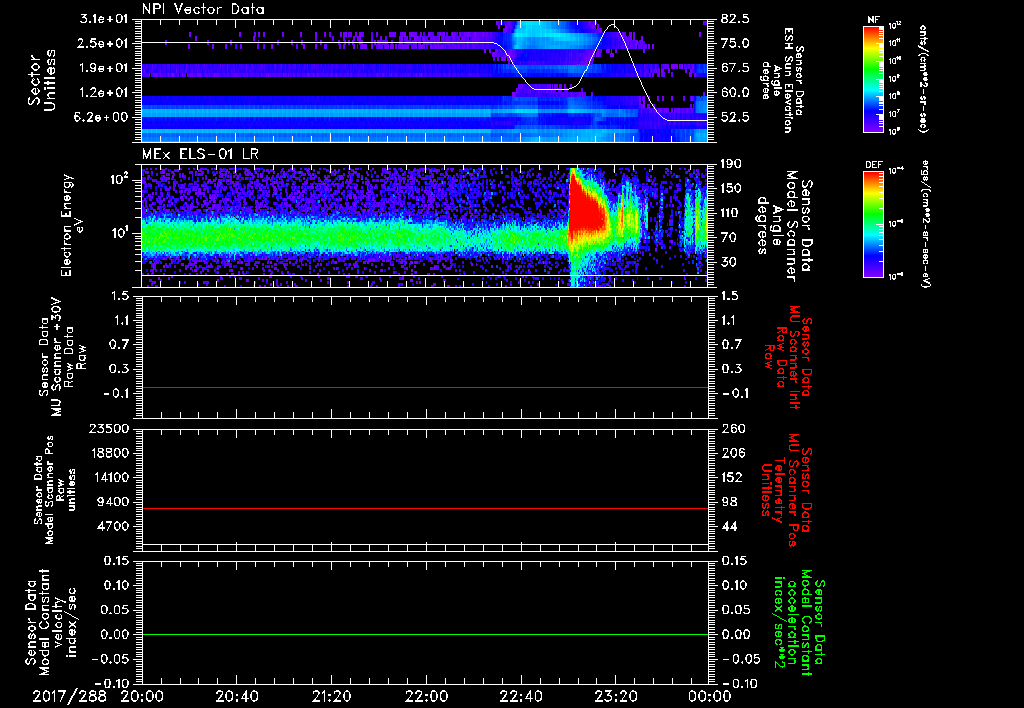Click the red line in Scanner Pos panel

point(425,508)
